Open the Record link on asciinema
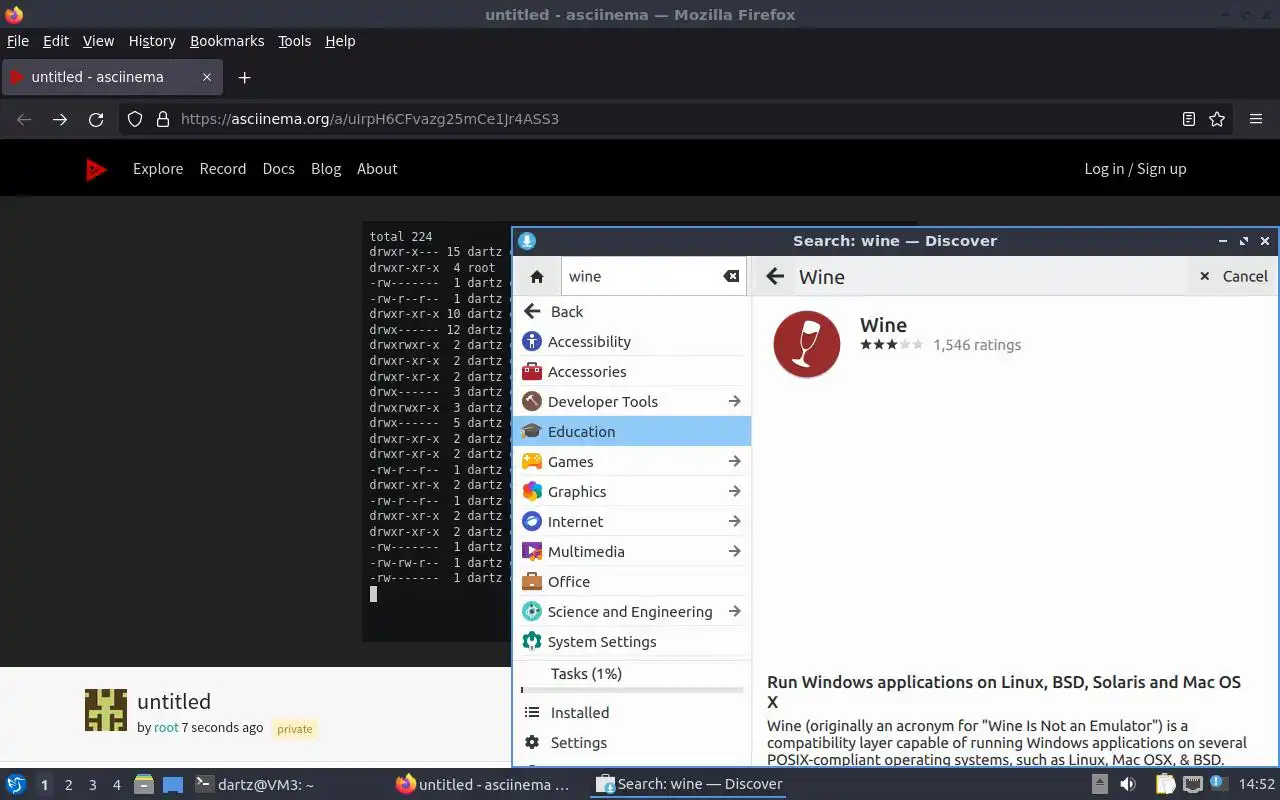The height and width of the screenshot is (800, 1280). point(223,169)
